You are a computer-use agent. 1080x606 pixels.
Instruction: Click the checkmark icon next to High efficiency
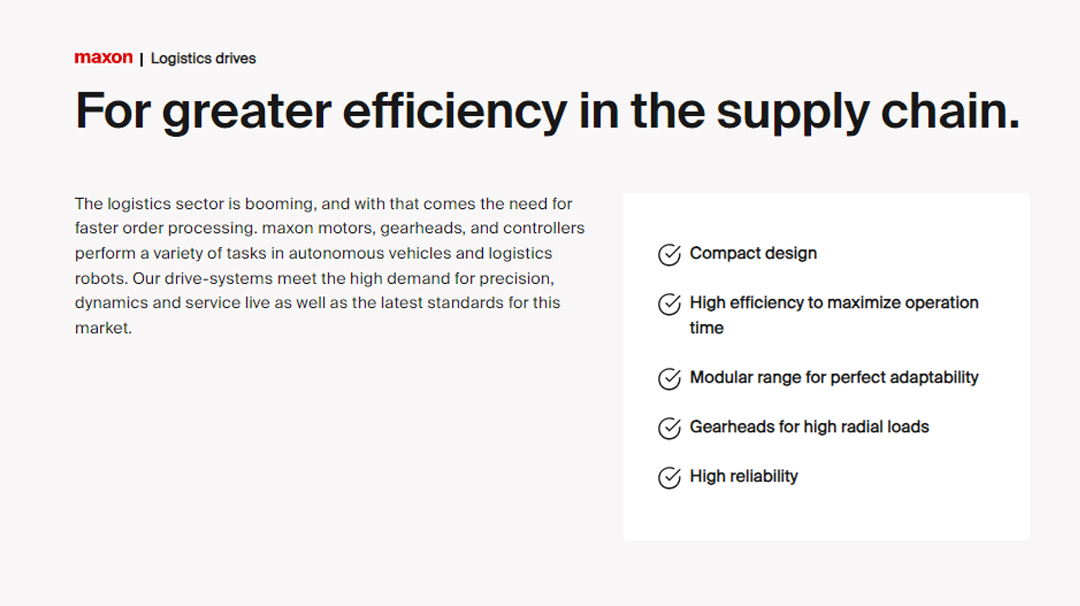tap(669, 304)
